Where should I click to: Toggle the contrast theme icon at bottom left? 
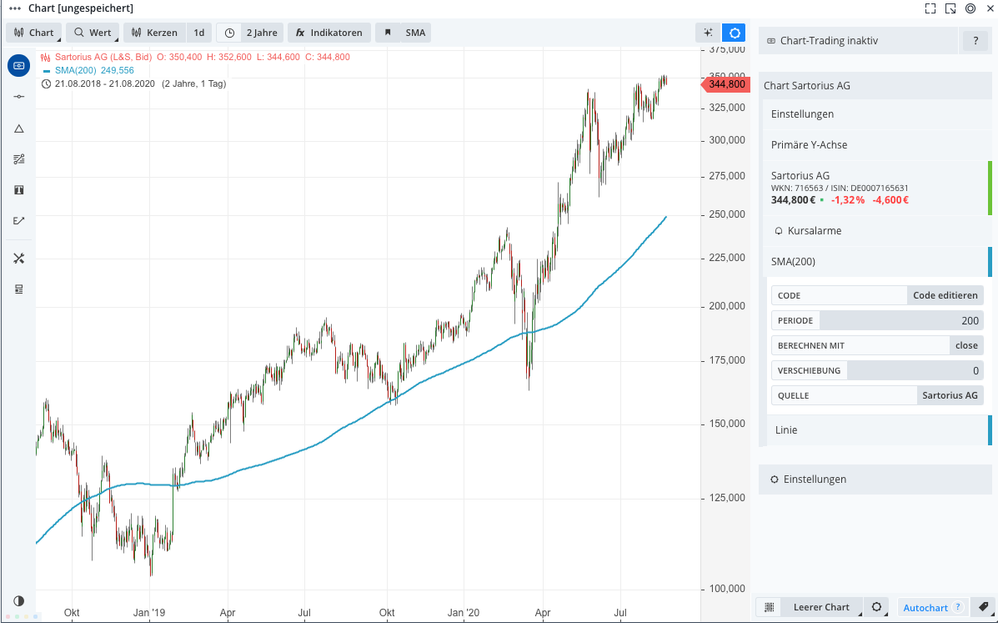coord(18,601)
